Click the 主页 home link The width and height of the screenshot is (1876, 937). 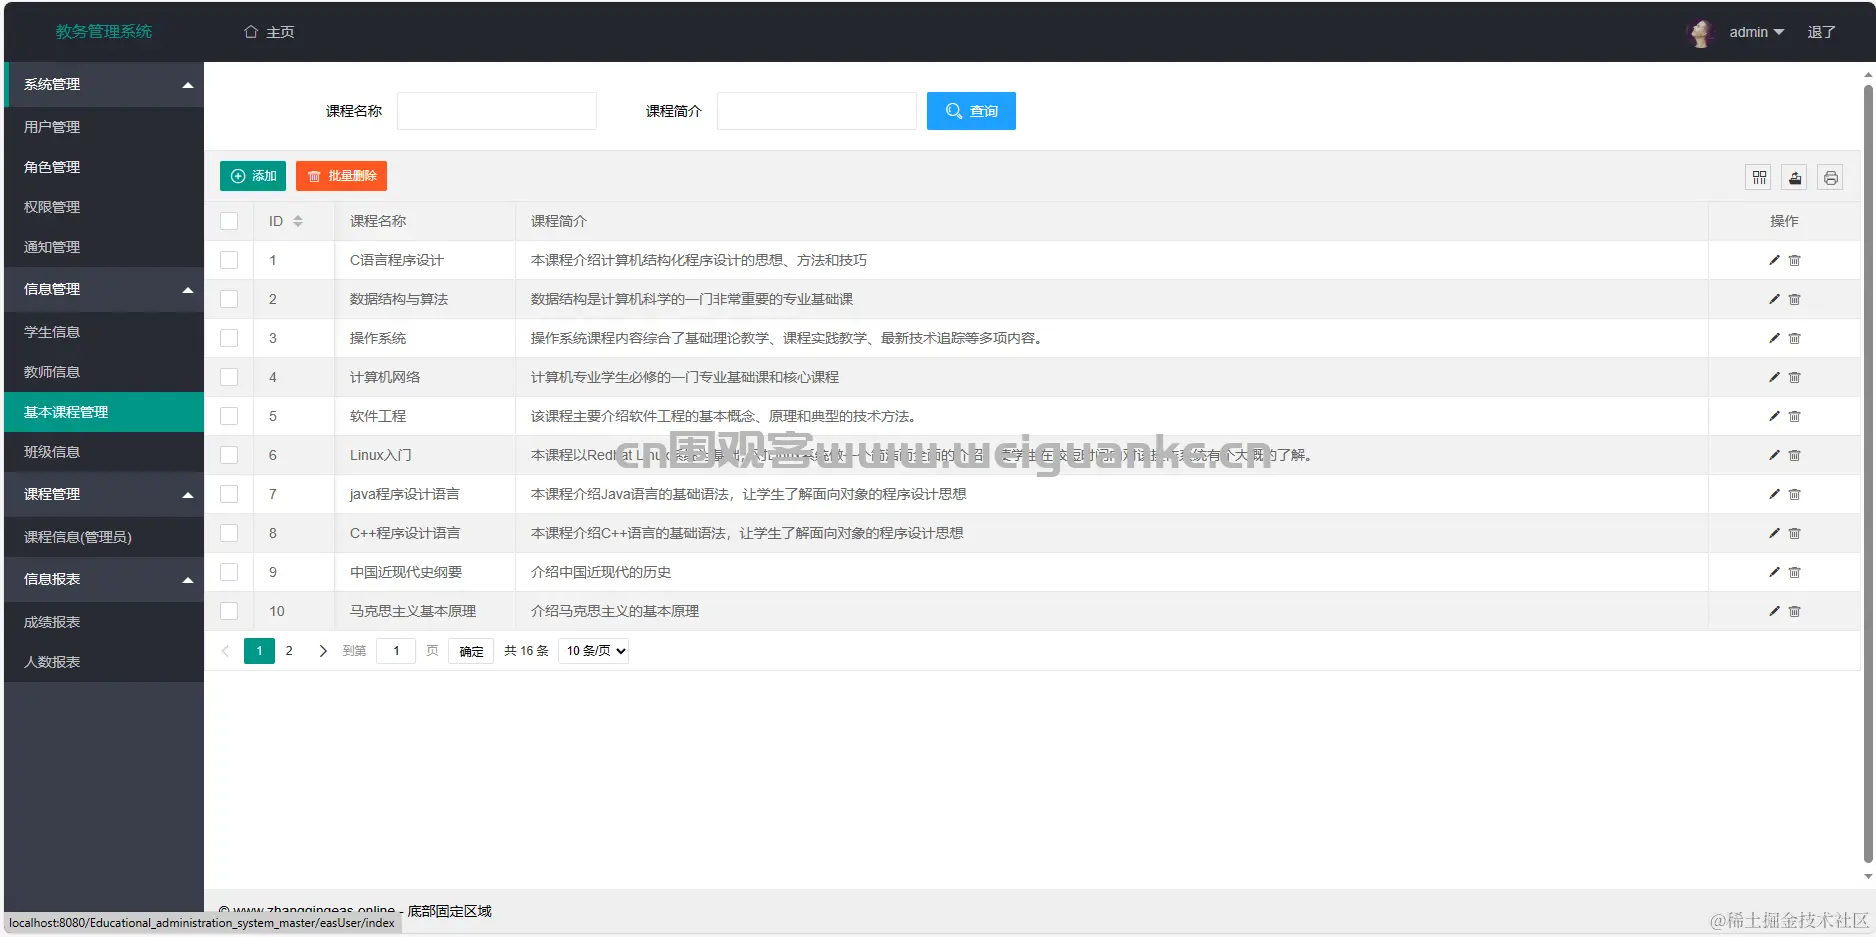(x=269, y=32)
